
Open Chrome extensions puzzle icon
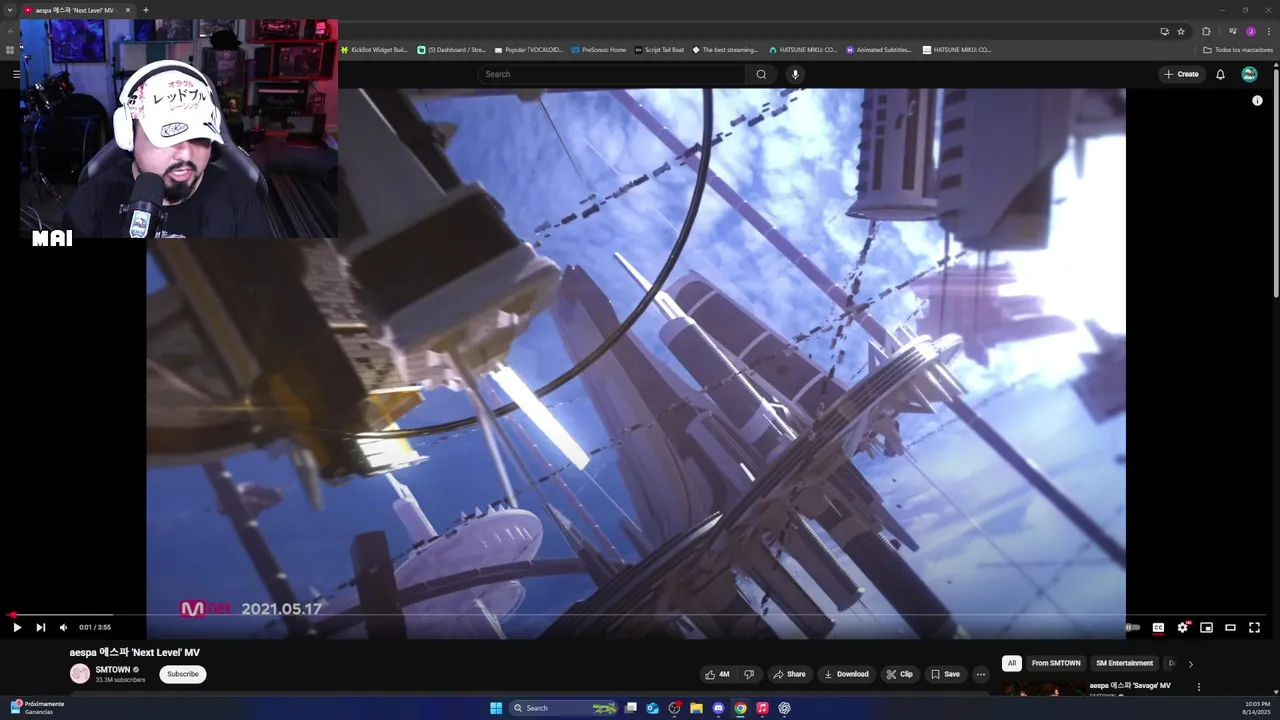click(x=1206, y=31)
